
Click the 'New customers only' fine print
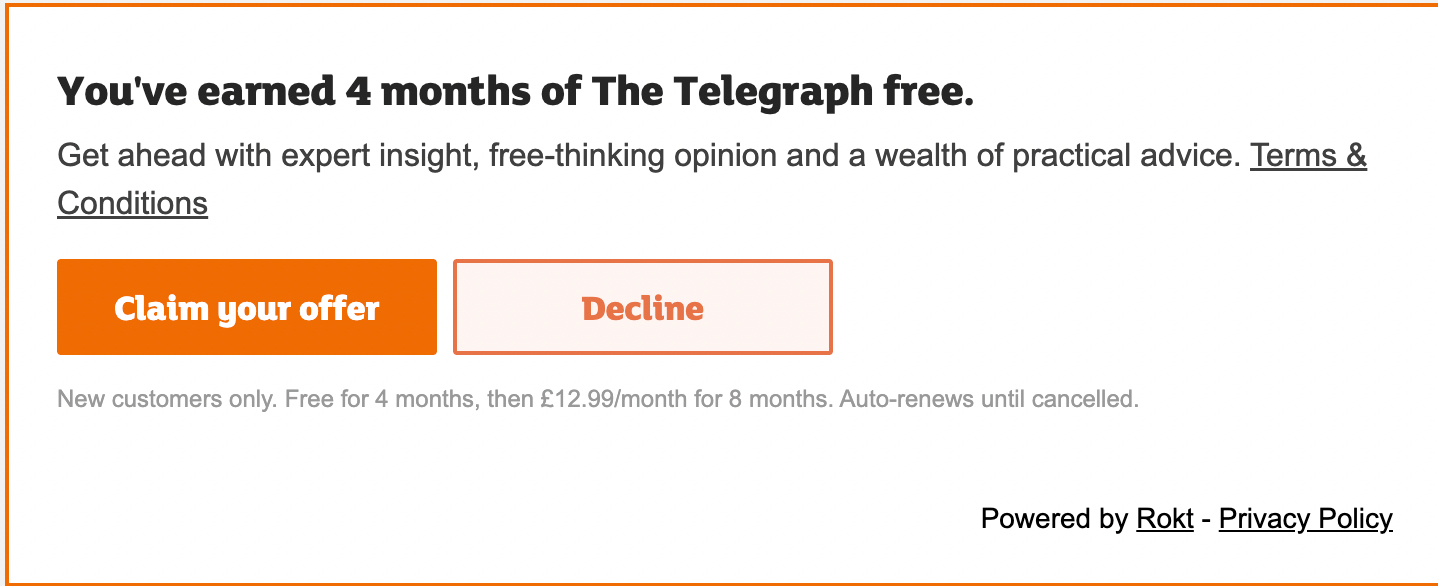click(167, 400)
